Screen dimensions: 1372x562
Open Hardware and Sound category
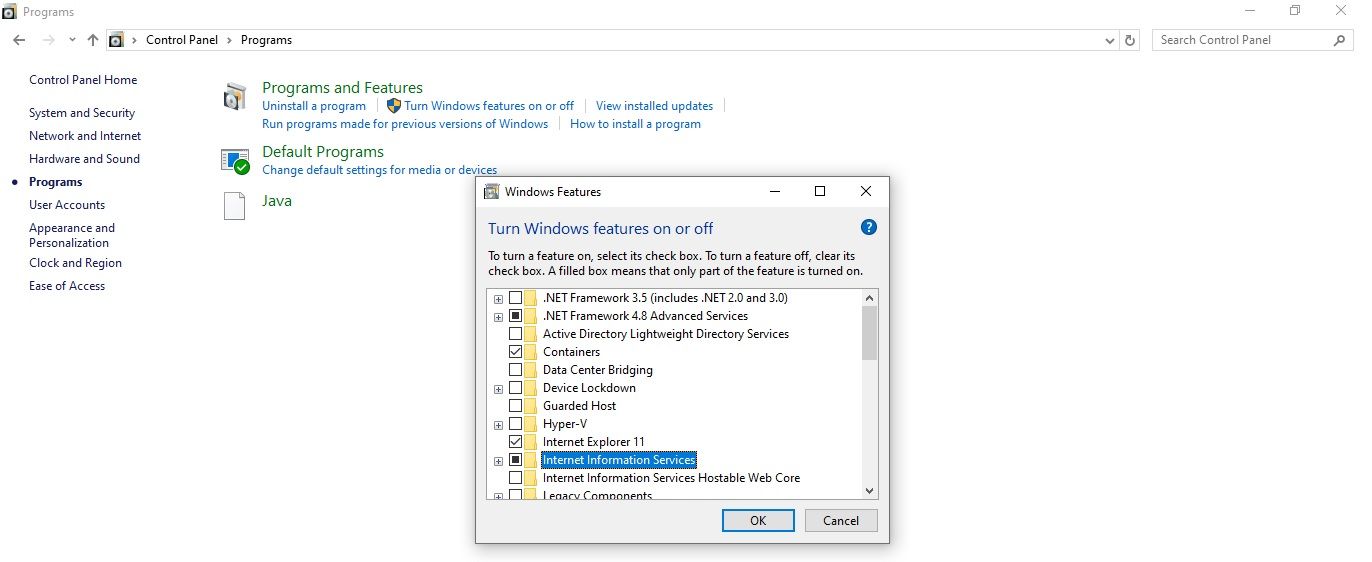click(x=84, y=159)
